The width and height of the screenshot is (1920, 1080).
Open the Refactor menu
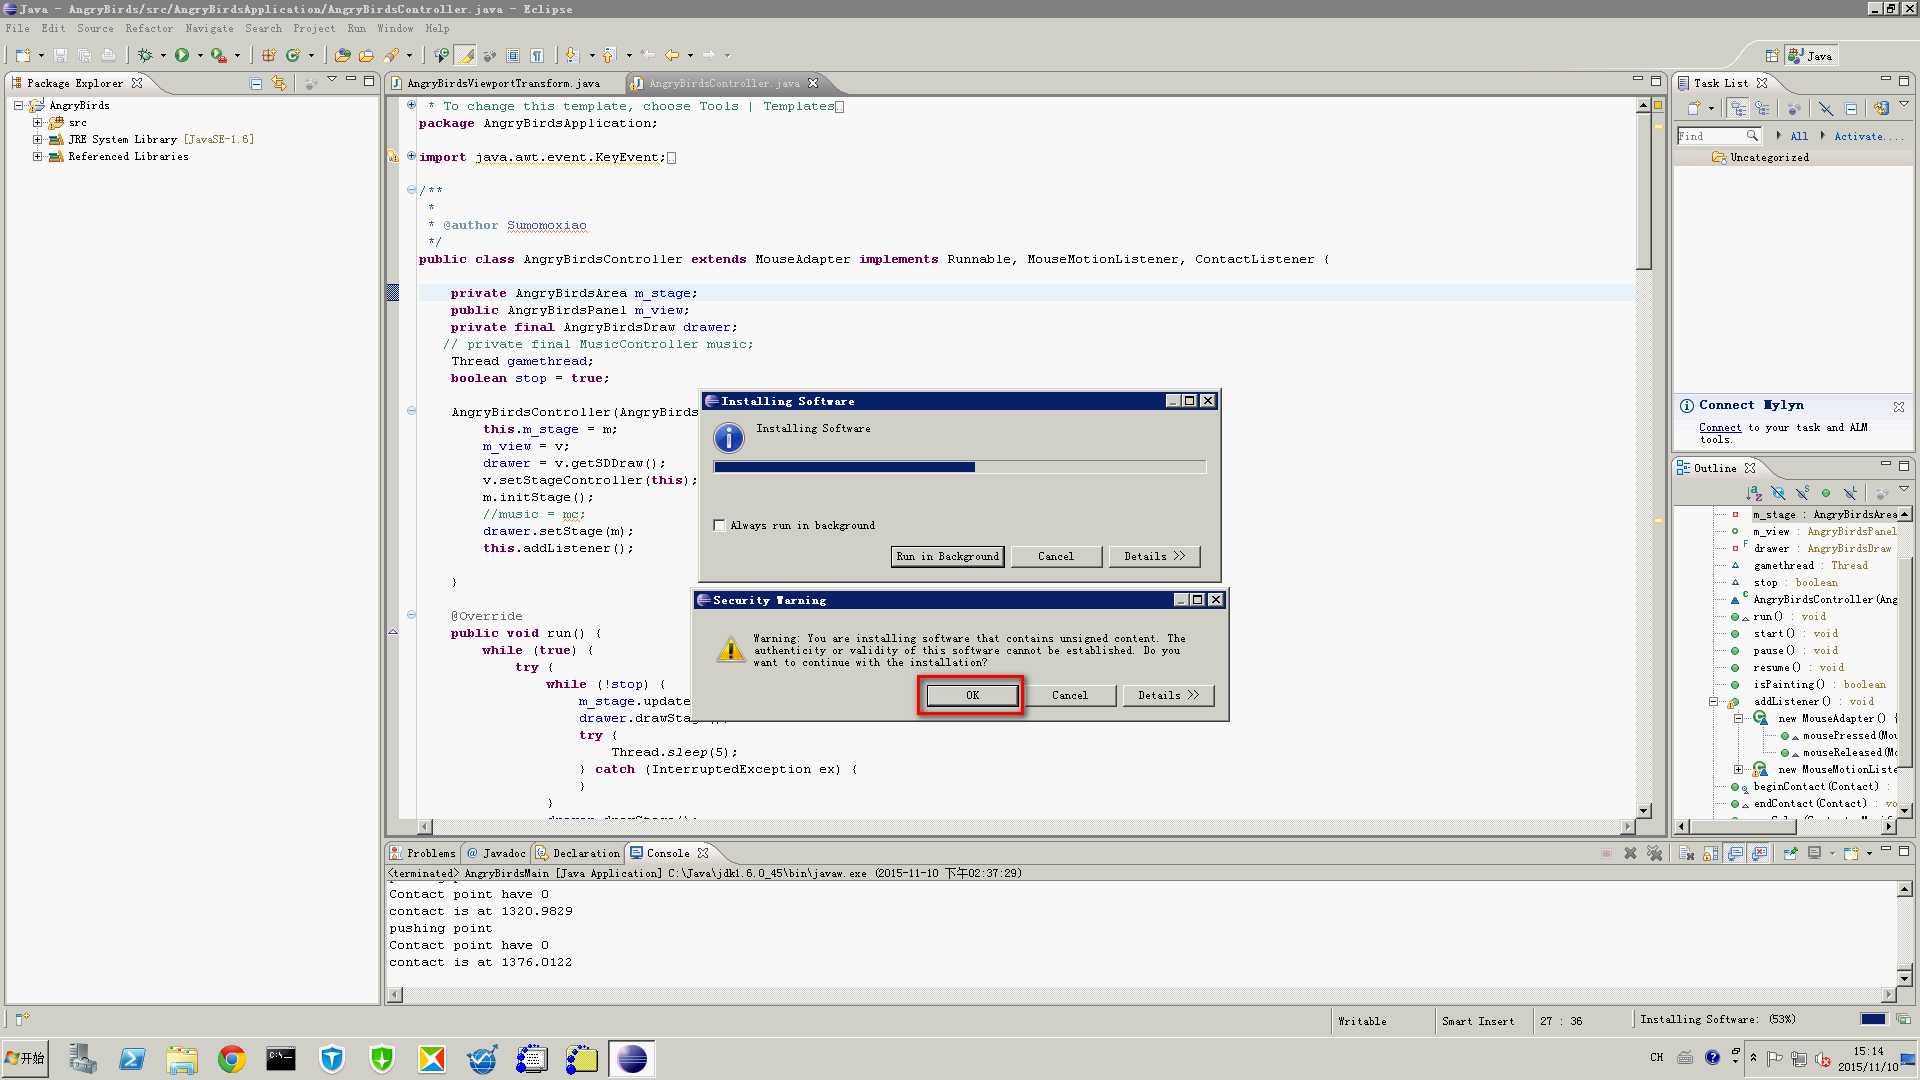[149, 28]
